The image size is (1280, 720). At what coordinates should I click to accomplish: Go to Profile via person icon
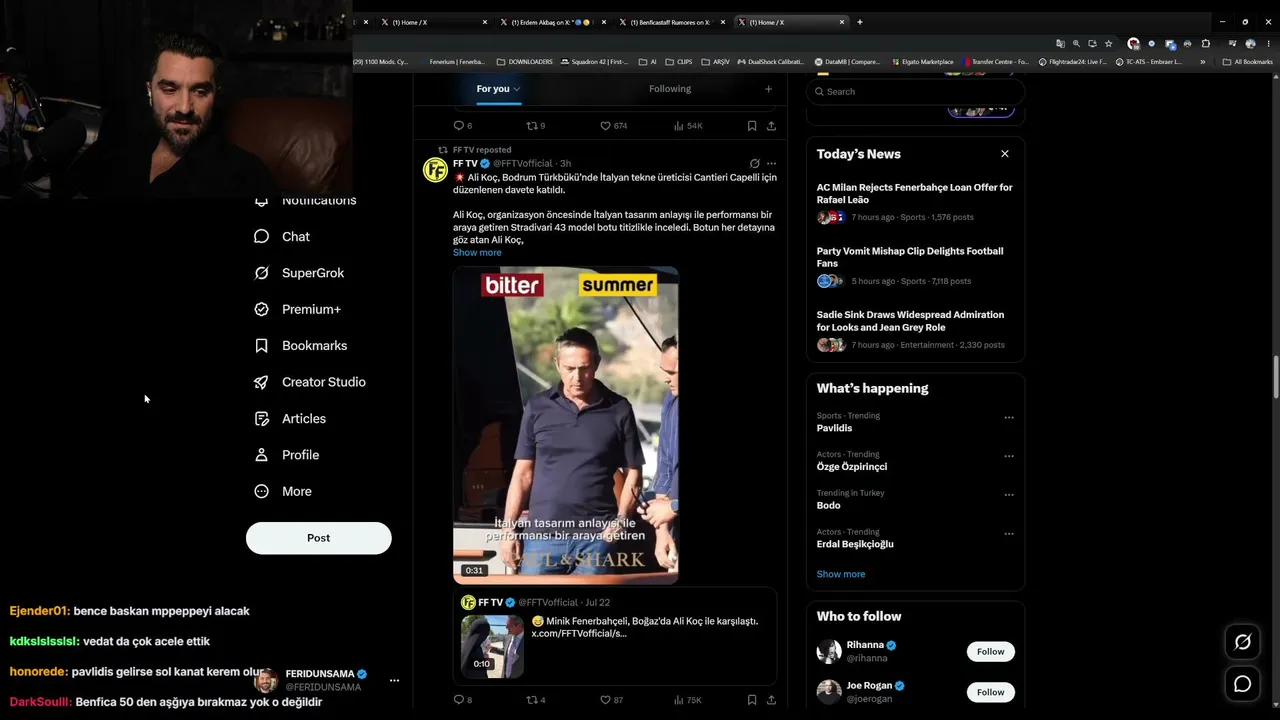261,455
